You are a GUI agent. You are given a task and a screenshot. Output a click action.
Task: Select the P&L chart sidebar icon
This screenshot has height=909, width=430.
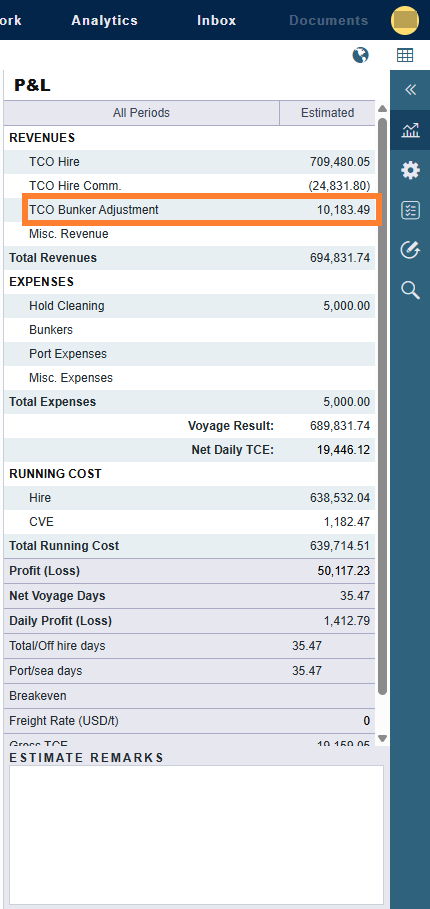tap(410, 130)
